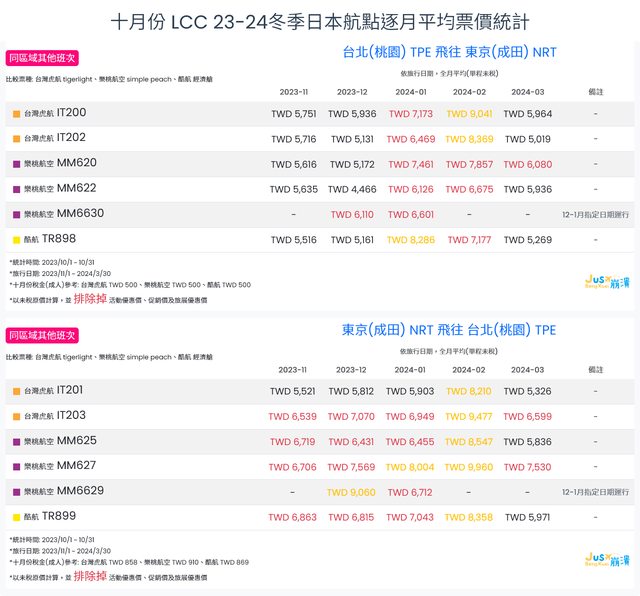The image size is (640, 596).
Task: Click the upper pink 同區域其他班次 badge
Action: pos(42,57)
